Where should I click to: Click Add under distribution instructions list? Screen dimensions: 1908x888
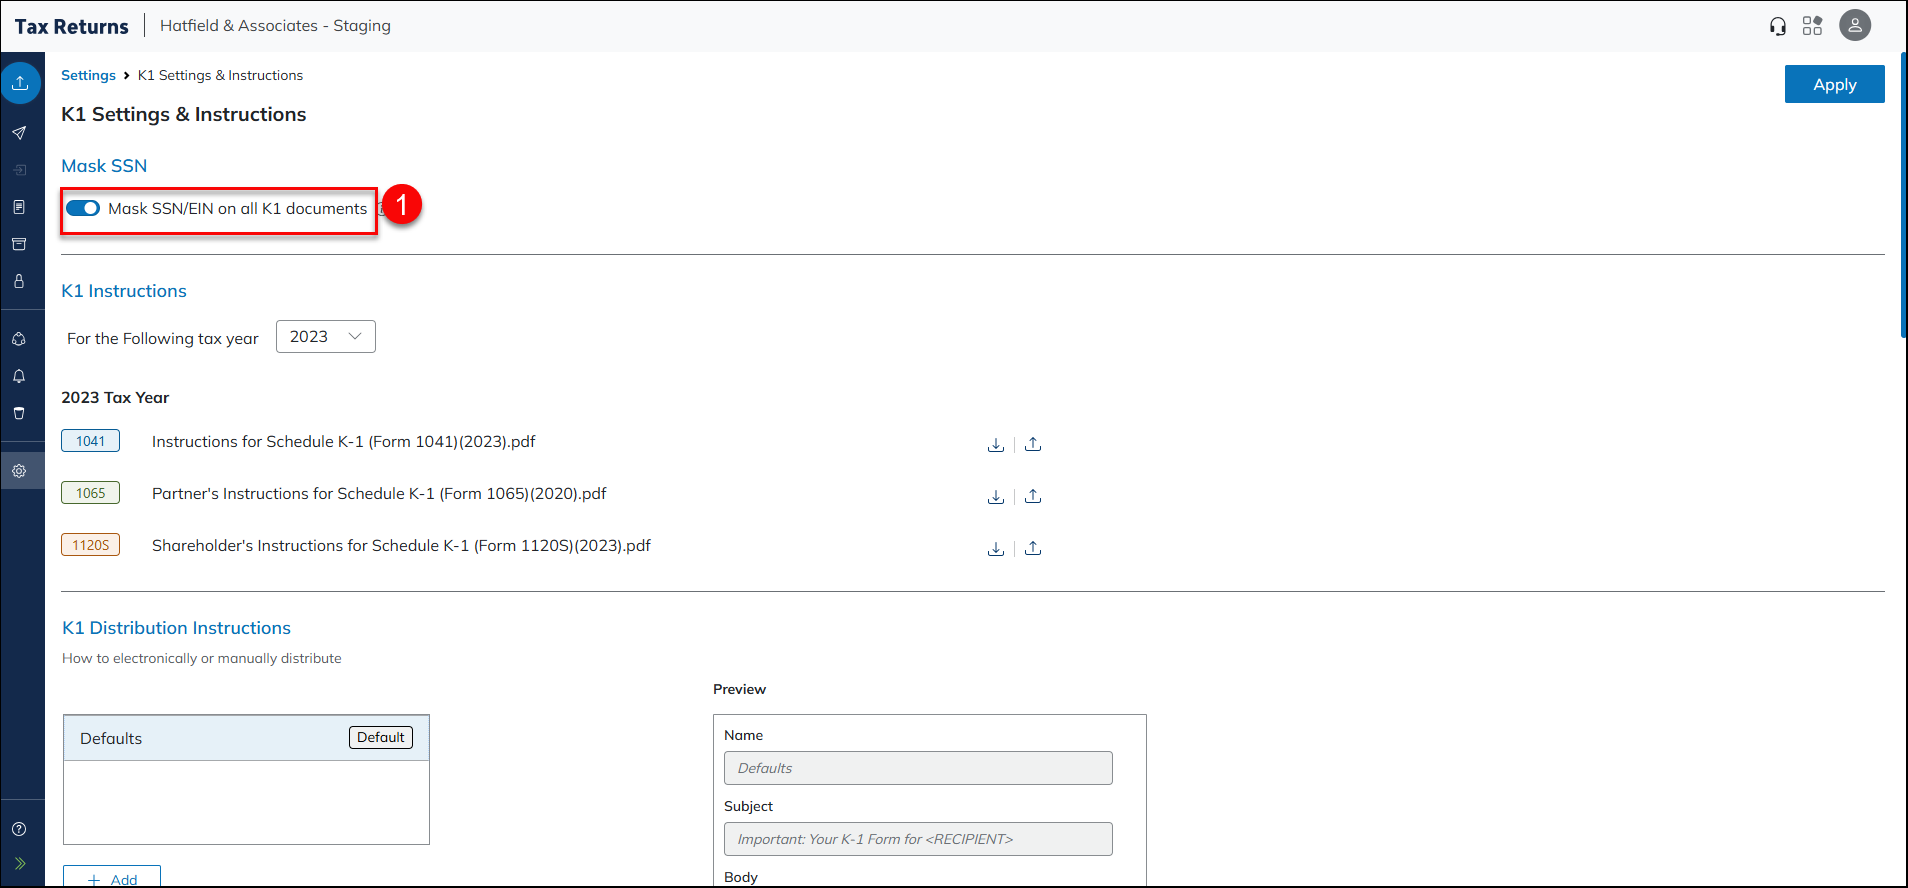112,878
